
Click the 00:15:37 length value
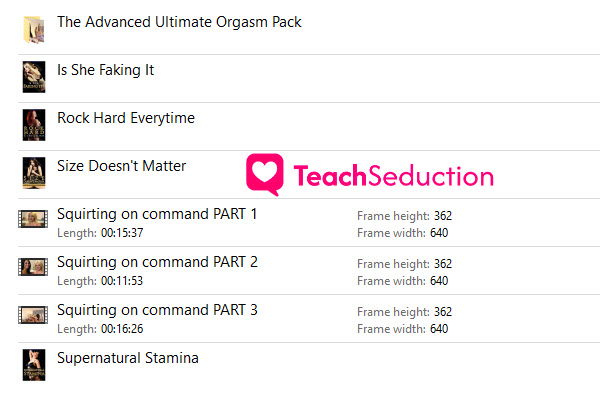tap(122, 233)
